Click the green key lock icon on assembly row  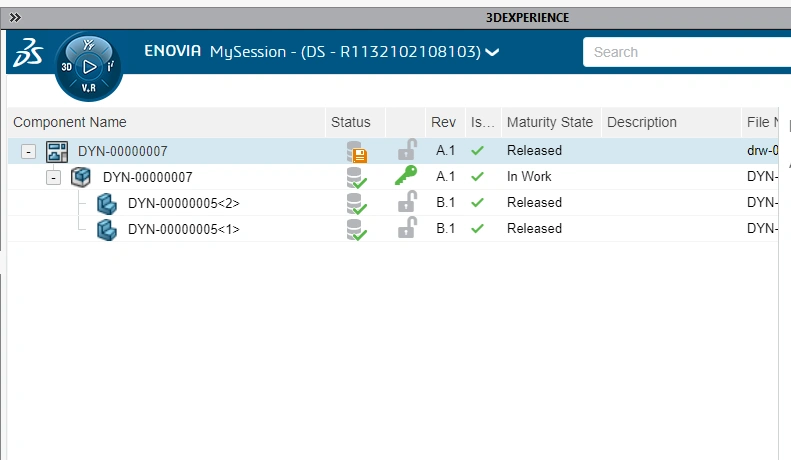coord(406,175)
